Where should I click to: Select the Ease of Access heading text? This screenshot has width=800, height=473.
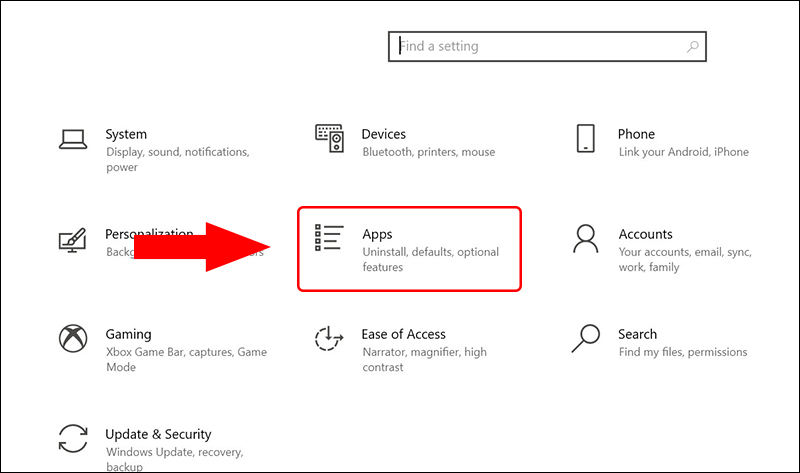[403, 334]
